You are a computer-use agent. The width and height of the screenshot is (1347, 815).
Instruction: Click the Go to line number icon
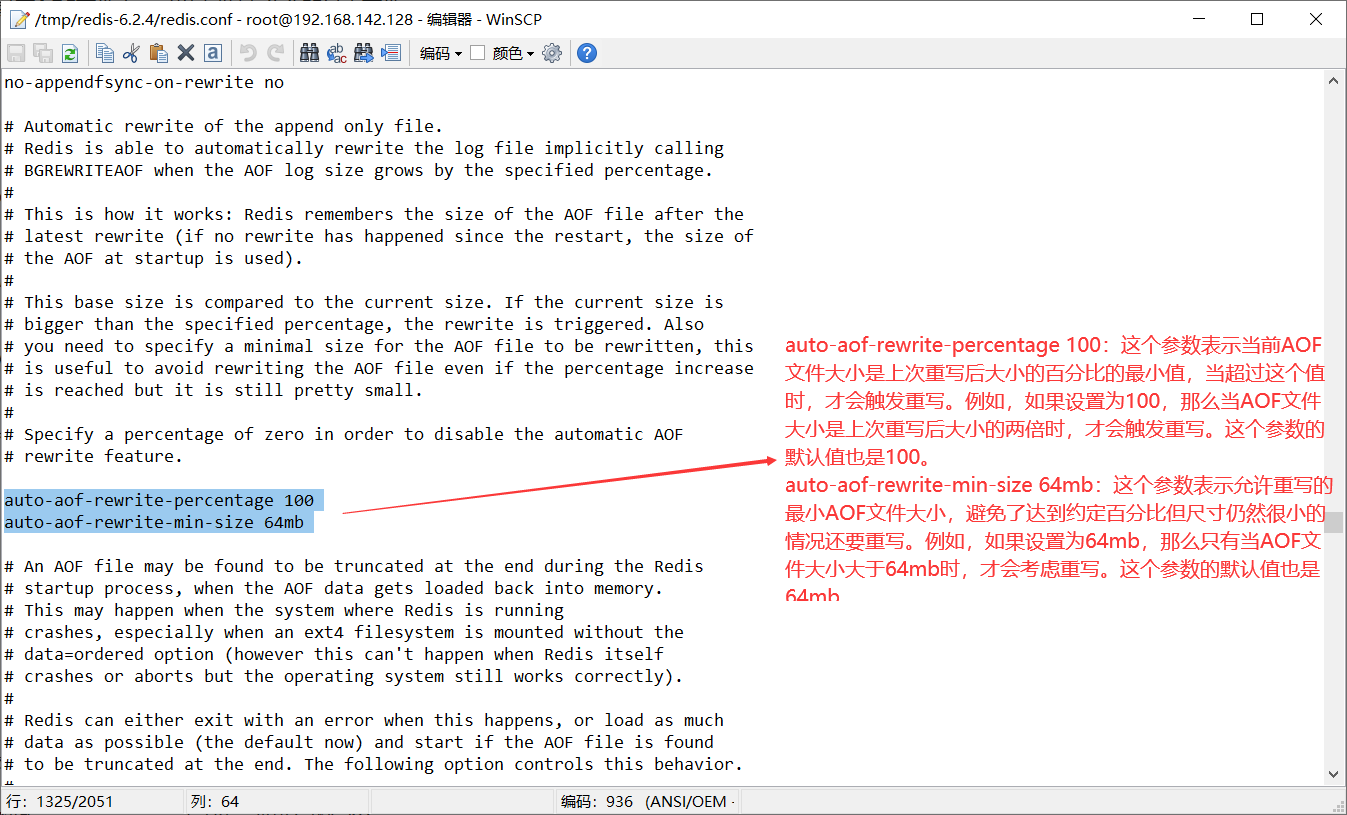point(391,53)
